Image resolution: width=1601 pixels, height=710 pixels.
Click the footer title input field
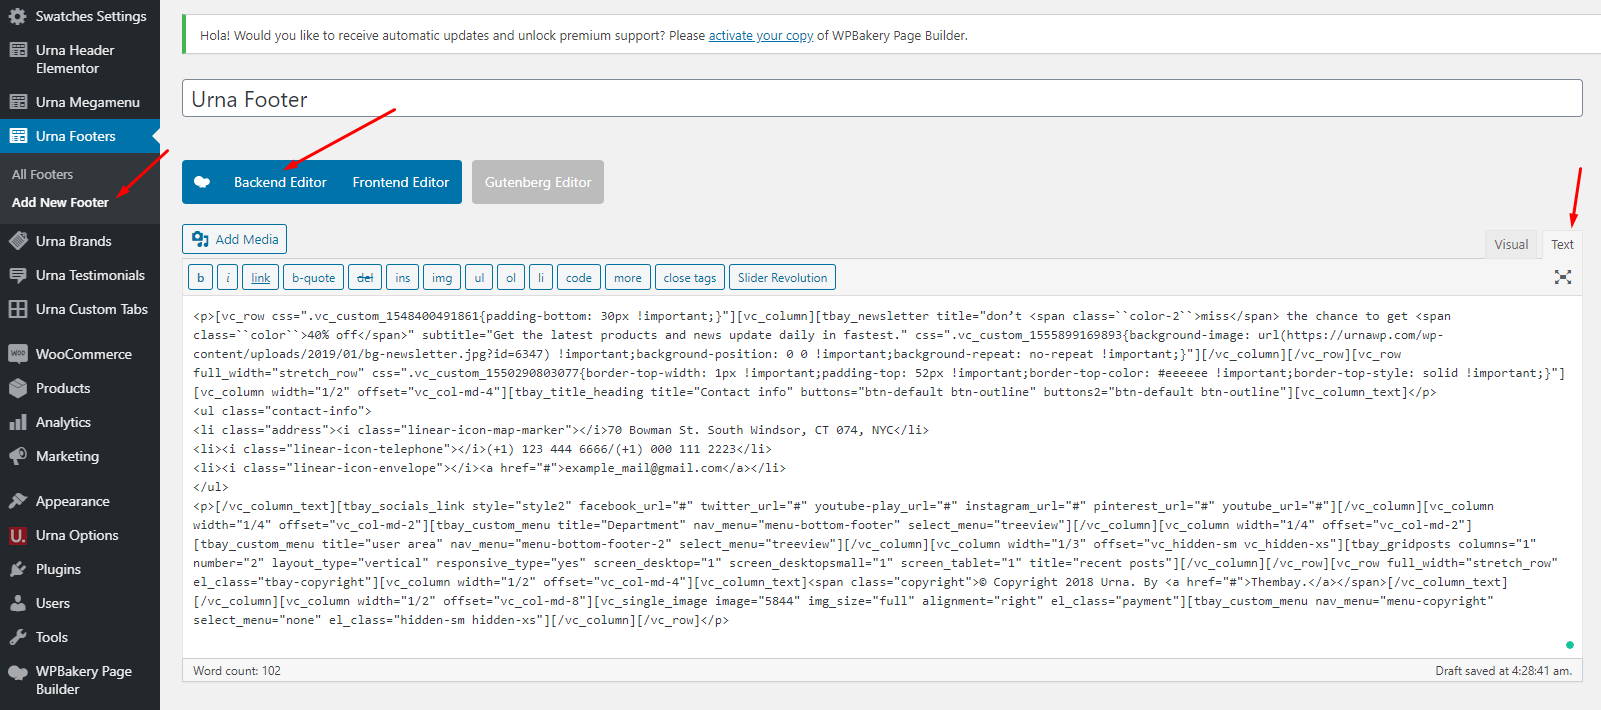(882, 98)
